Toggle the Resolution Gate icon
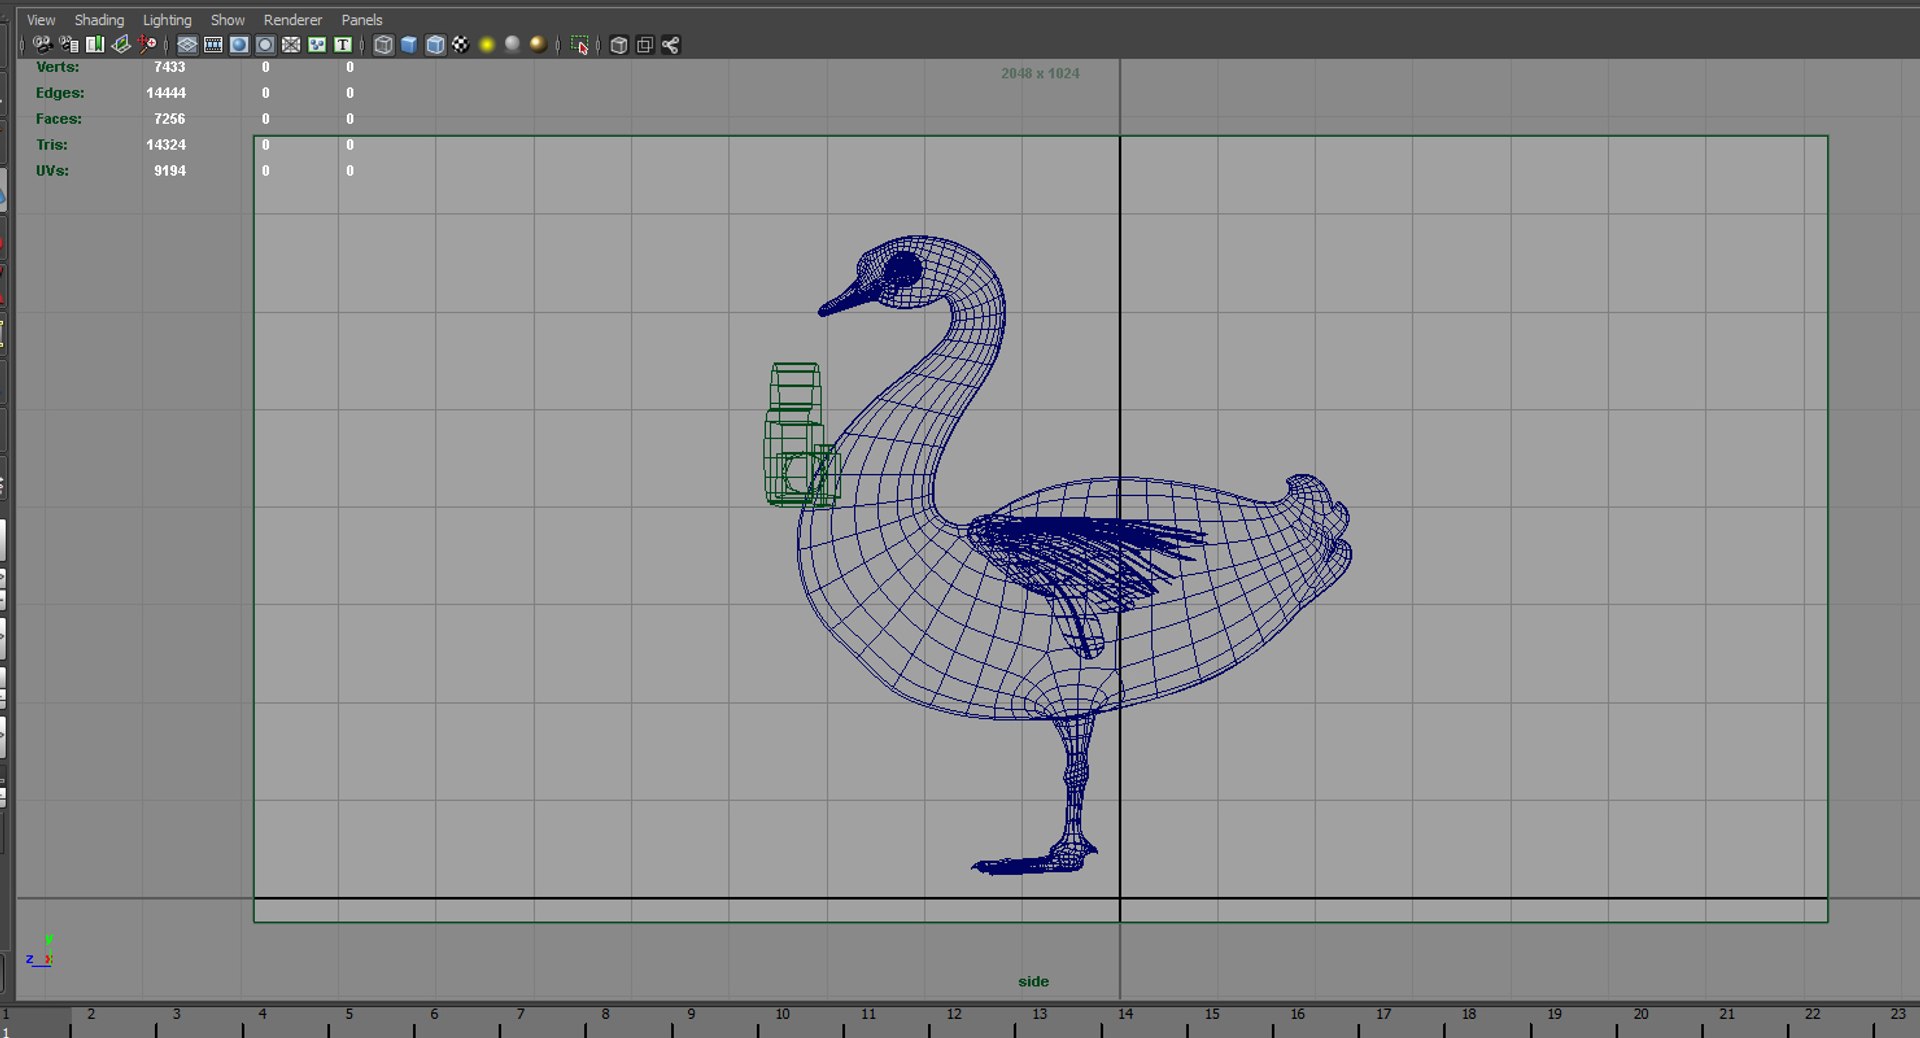Screen dimensions: 1920x1038 click(239, 44)
